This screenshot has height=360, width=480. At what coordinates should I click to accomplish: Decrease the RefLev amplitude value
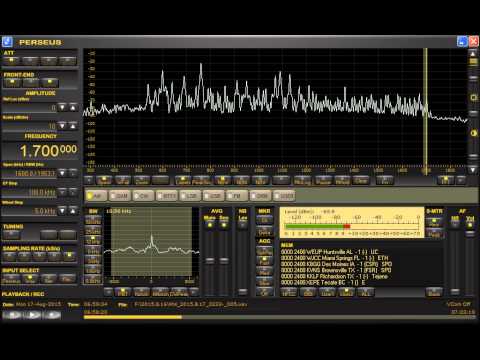62,107
